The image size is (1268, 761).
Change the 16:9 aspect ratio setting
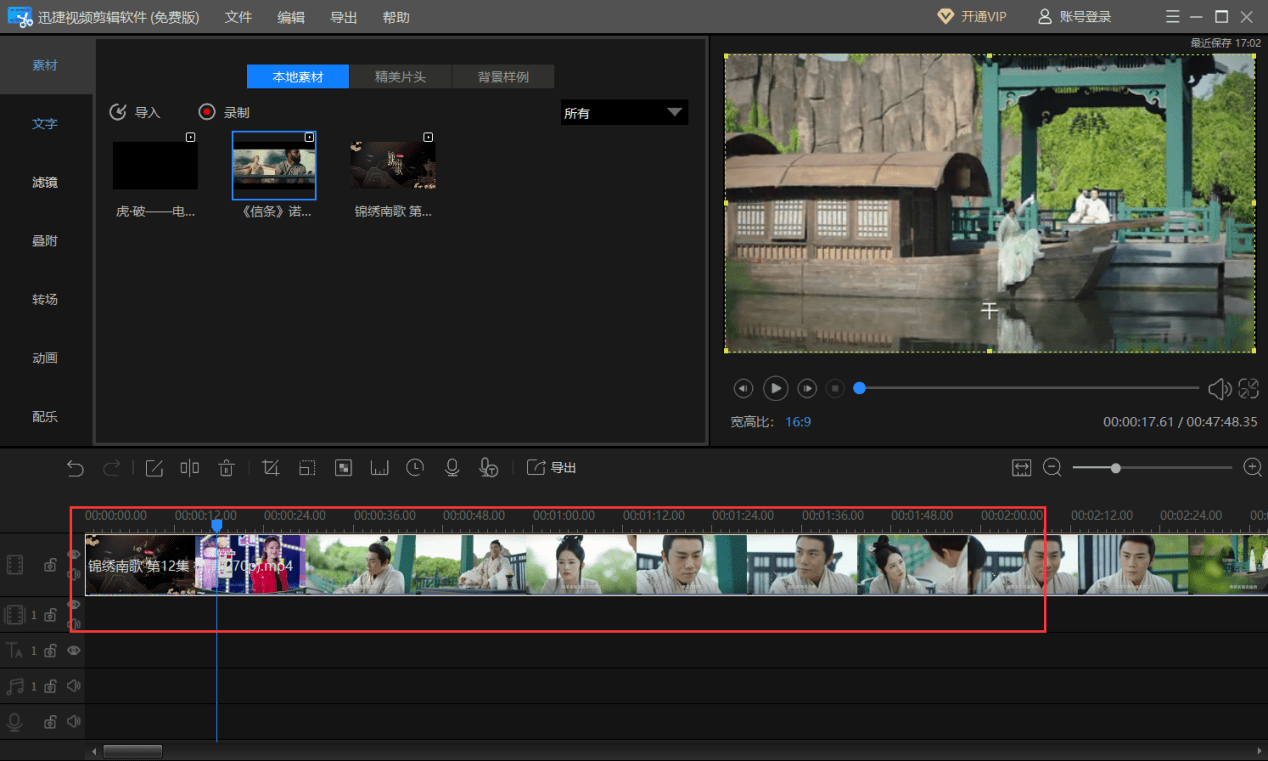point(798,422)
